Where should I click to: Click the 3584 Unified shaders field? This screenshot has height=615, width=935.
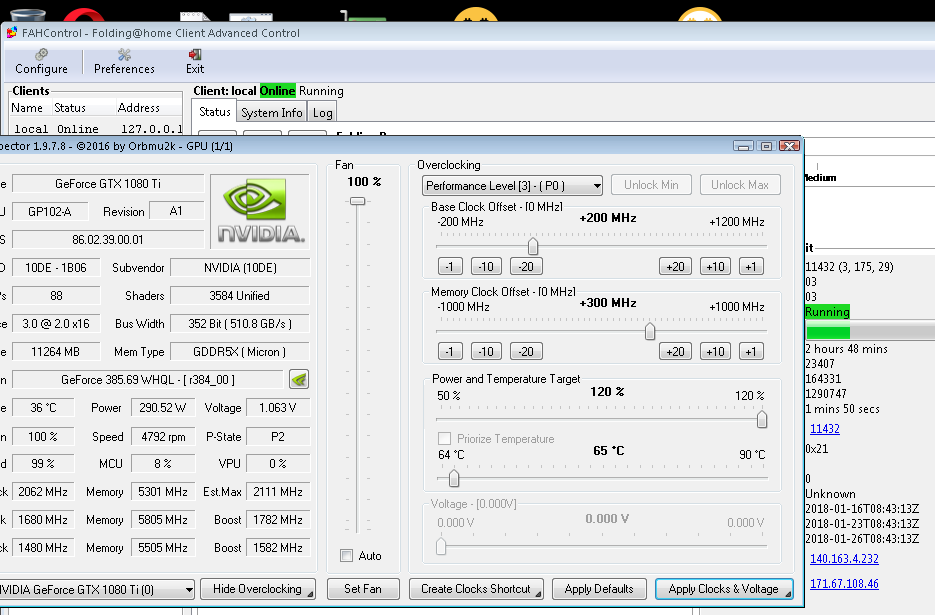pos(240,295)
